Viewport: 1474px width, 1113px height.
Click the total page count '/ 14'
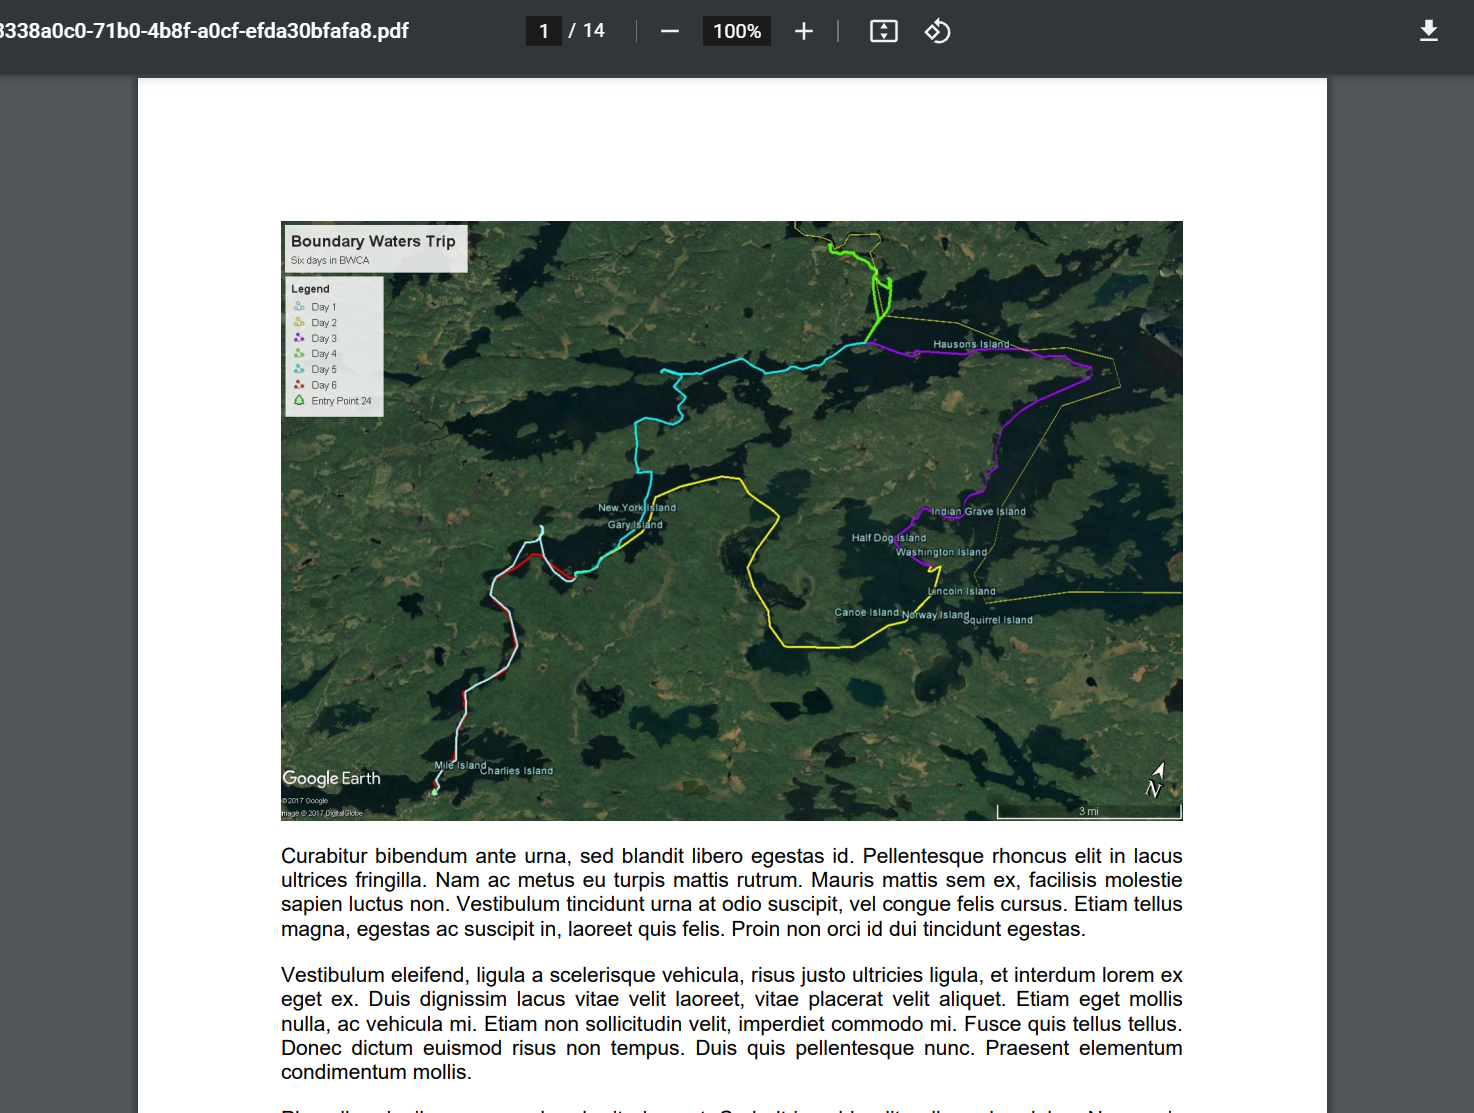tap(587, 31)
